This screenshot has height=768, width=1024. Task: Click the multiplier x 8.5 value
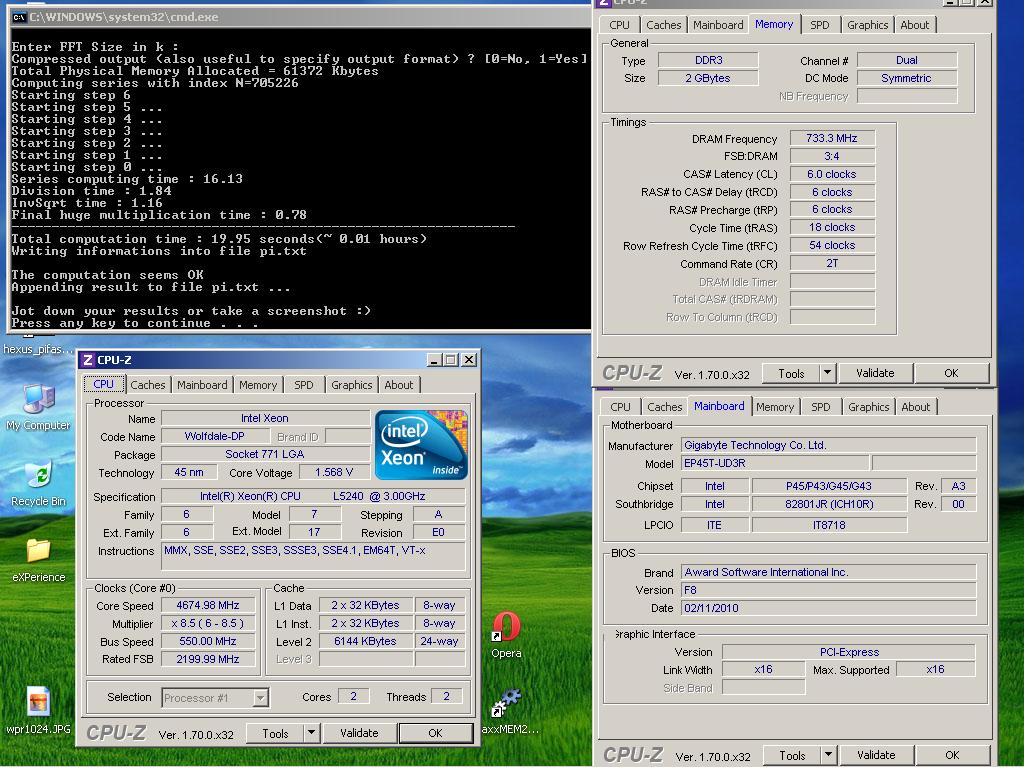coord(208,624)
